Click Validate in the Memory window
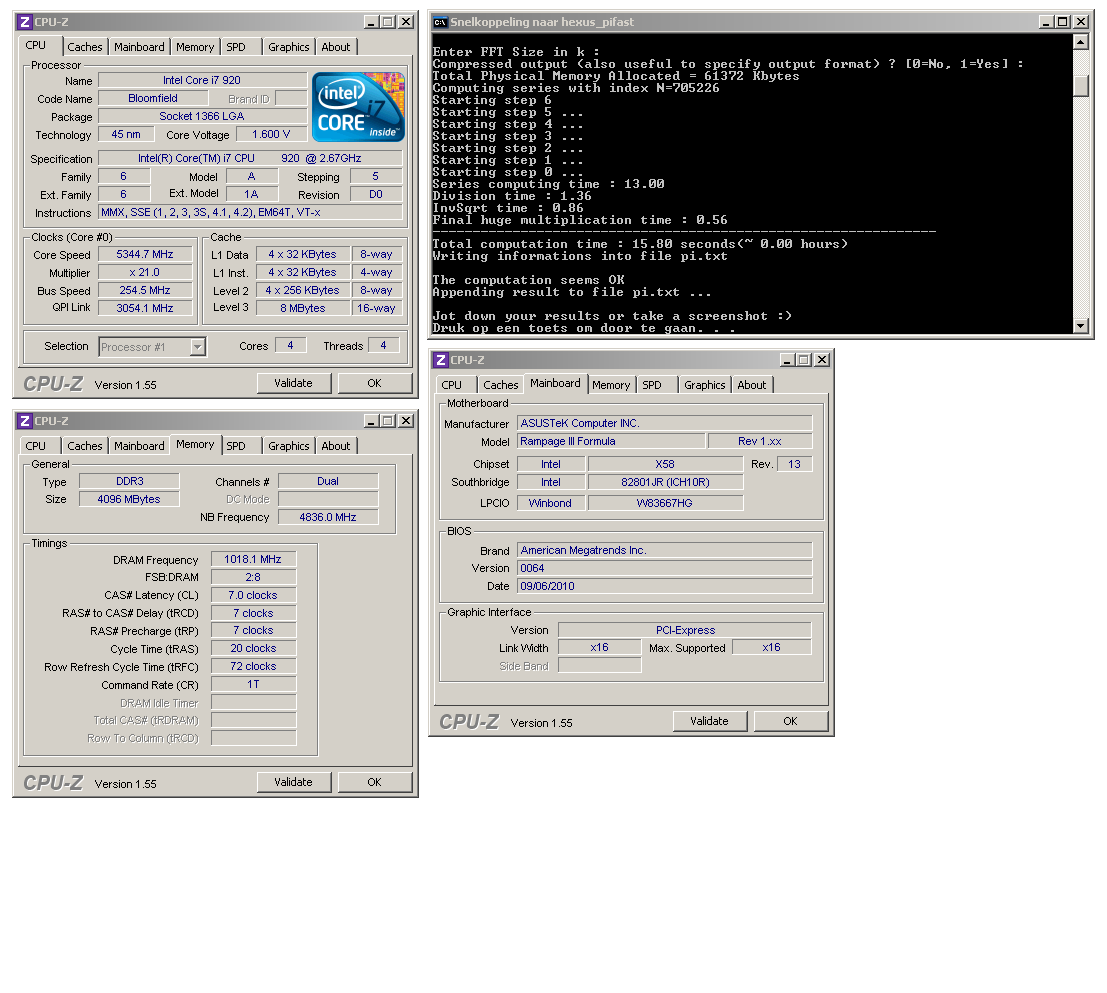 click(293, 782)
